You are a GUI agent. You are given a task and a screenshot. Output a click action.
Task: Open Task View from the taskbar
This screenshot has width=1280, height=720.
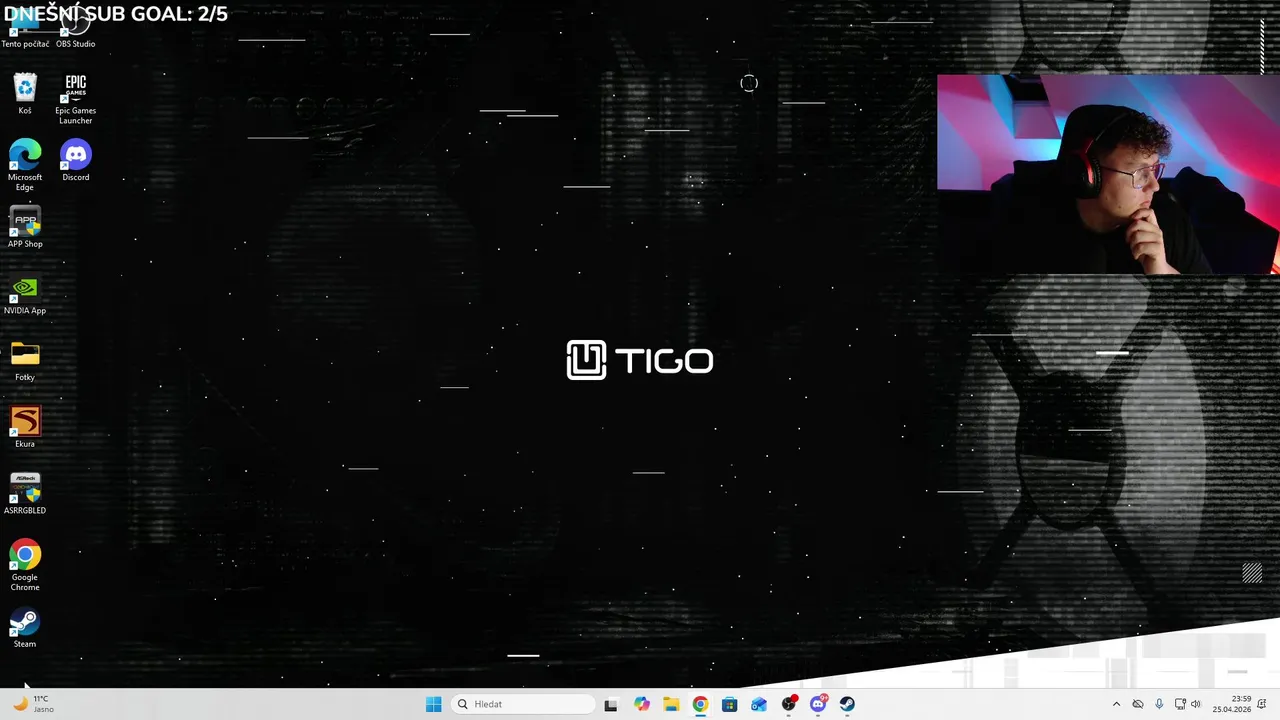pyautogui.click(x=611, y=704)
